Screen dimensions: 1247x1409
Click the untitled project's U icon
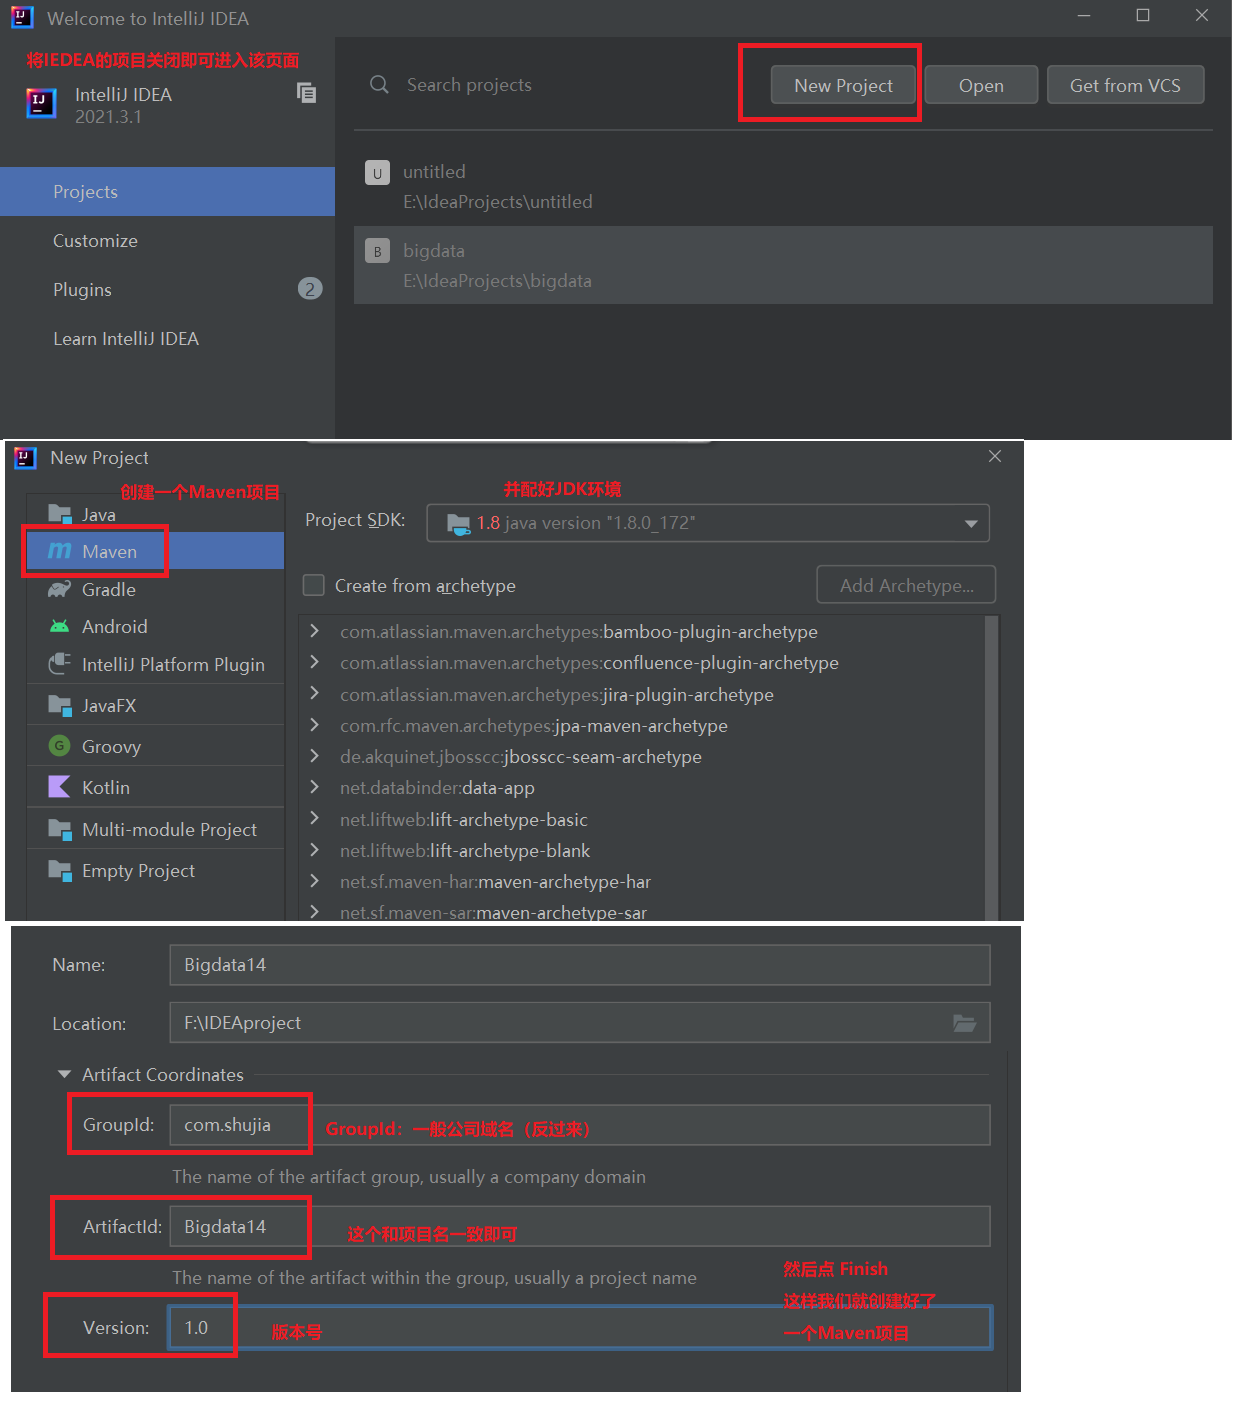[x=377, y=173]
